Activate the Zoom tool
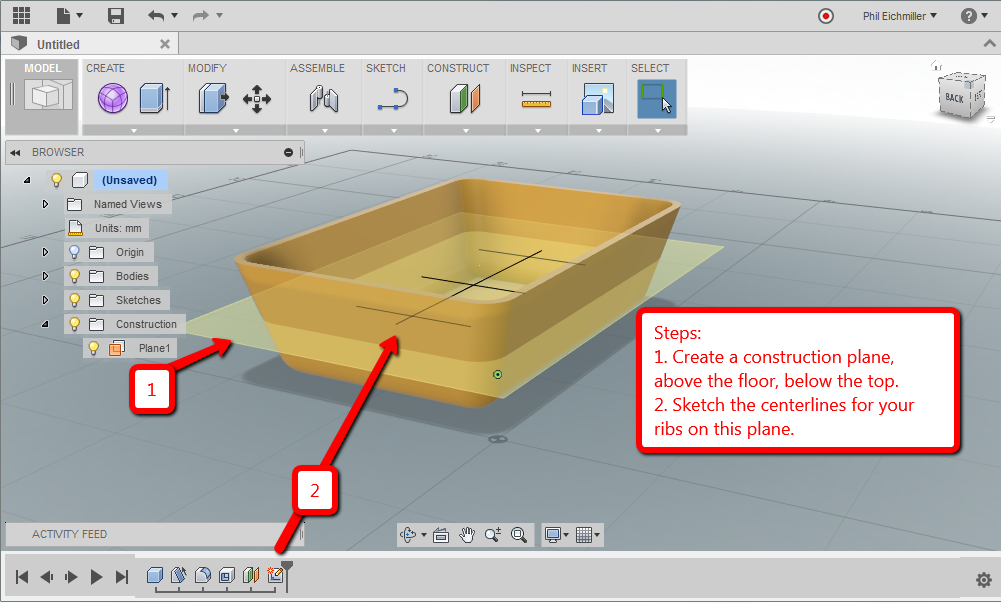Image resolution: width=1001 pixels, height=603 pixels. tap(493, 535)
